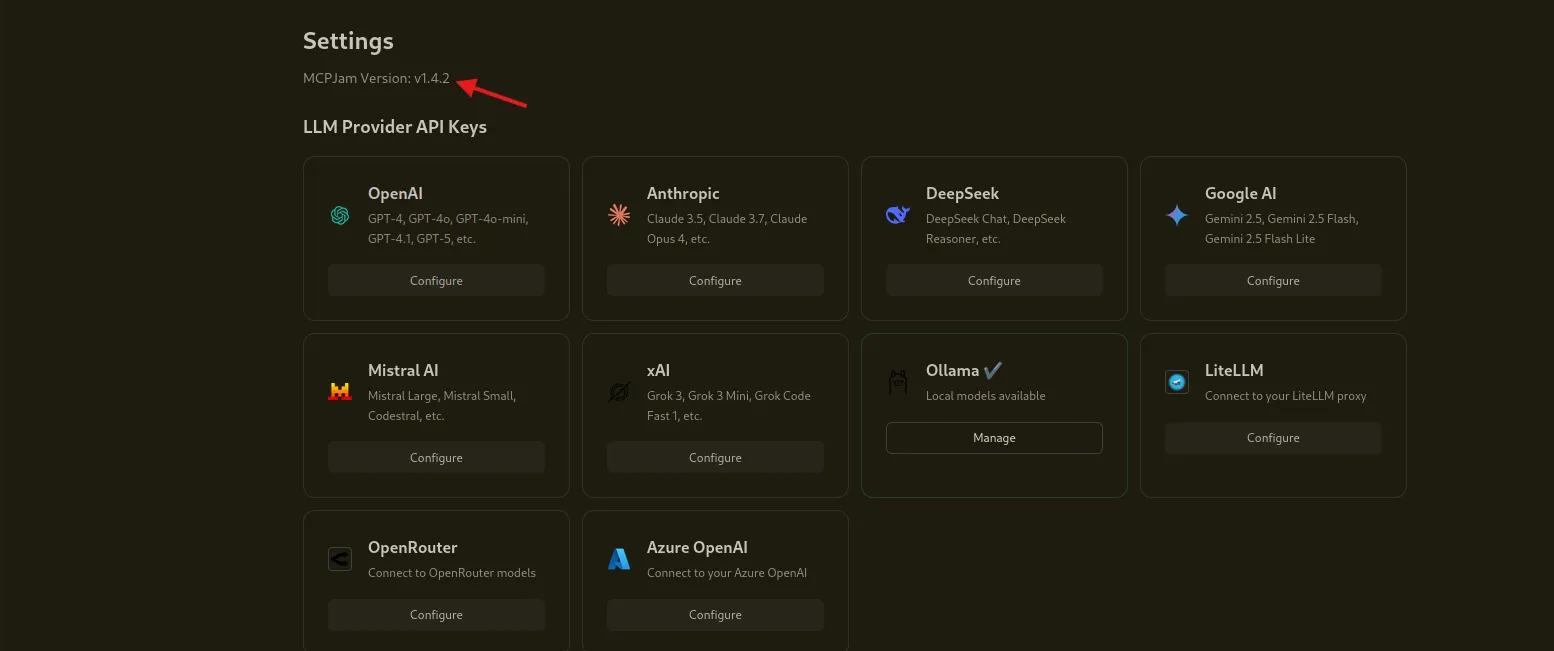This screenshot has height=651, width=1554.
Task: Click the Settings page heading
Action: [348, 41]
